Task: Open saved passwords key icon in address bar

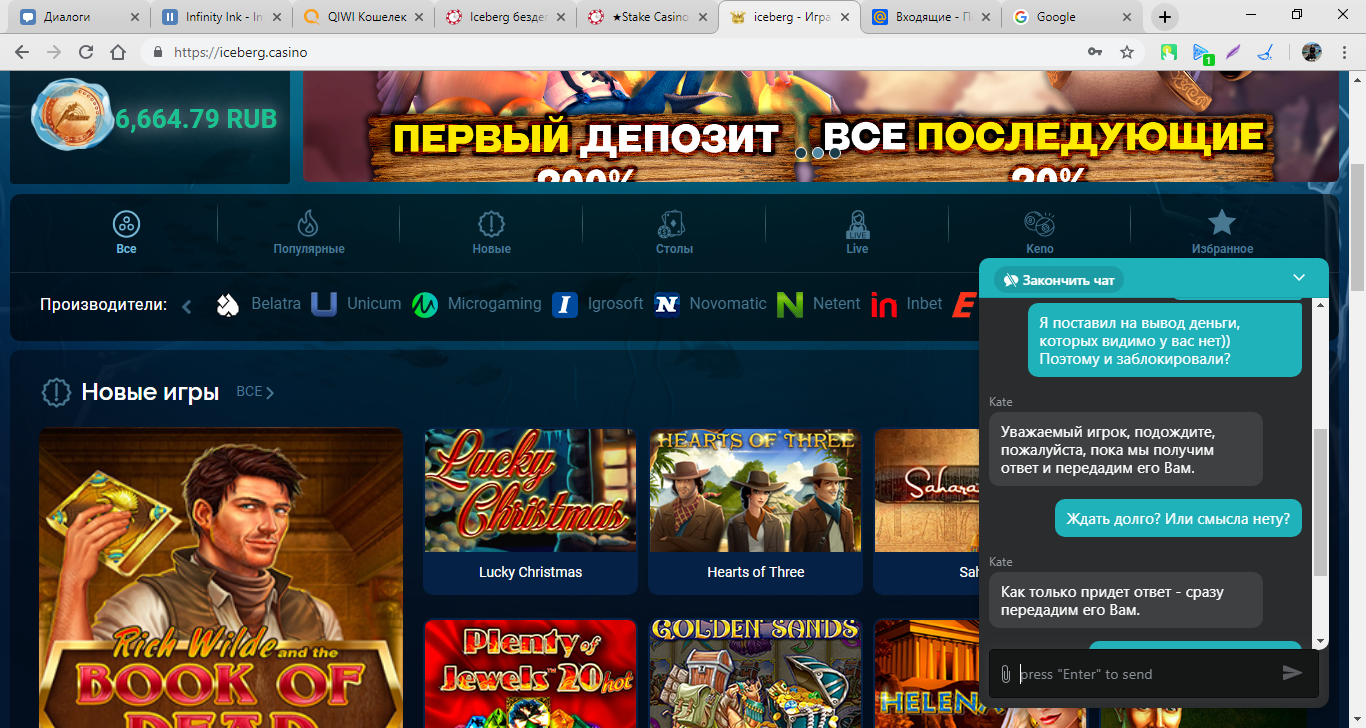Action: click(x=1096, y=52)
